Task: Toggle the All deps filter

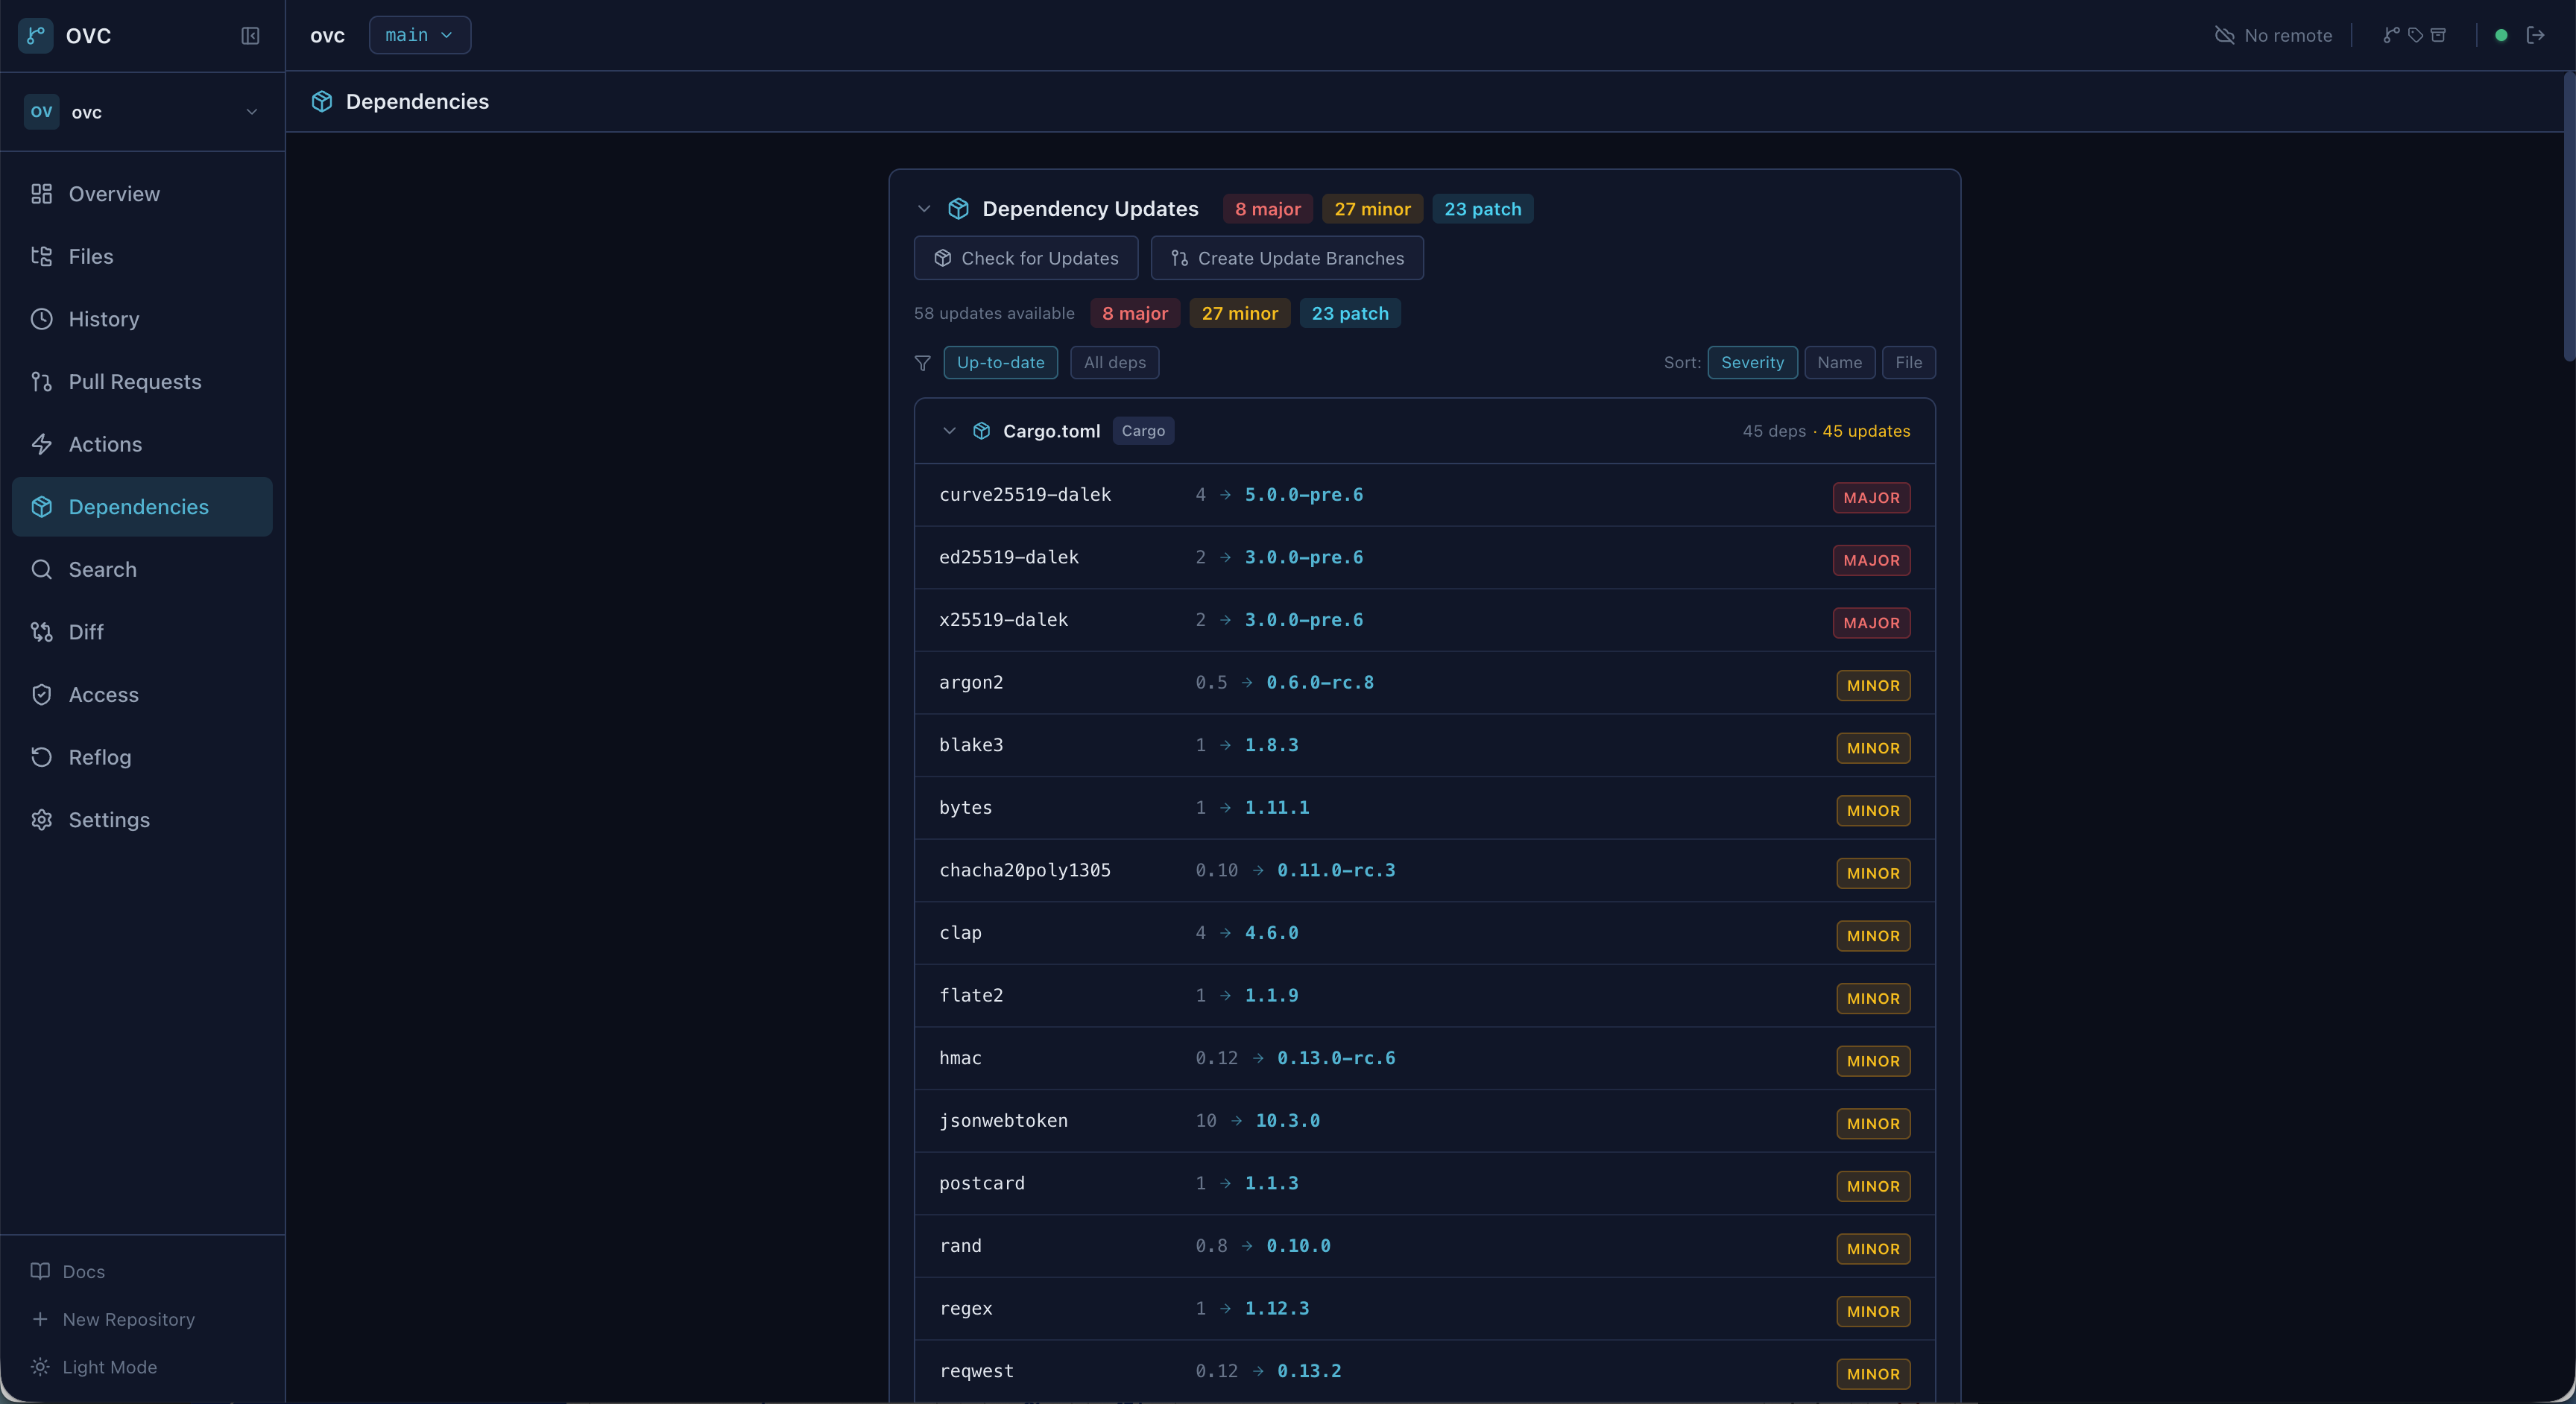Action: click(1114, 362)
